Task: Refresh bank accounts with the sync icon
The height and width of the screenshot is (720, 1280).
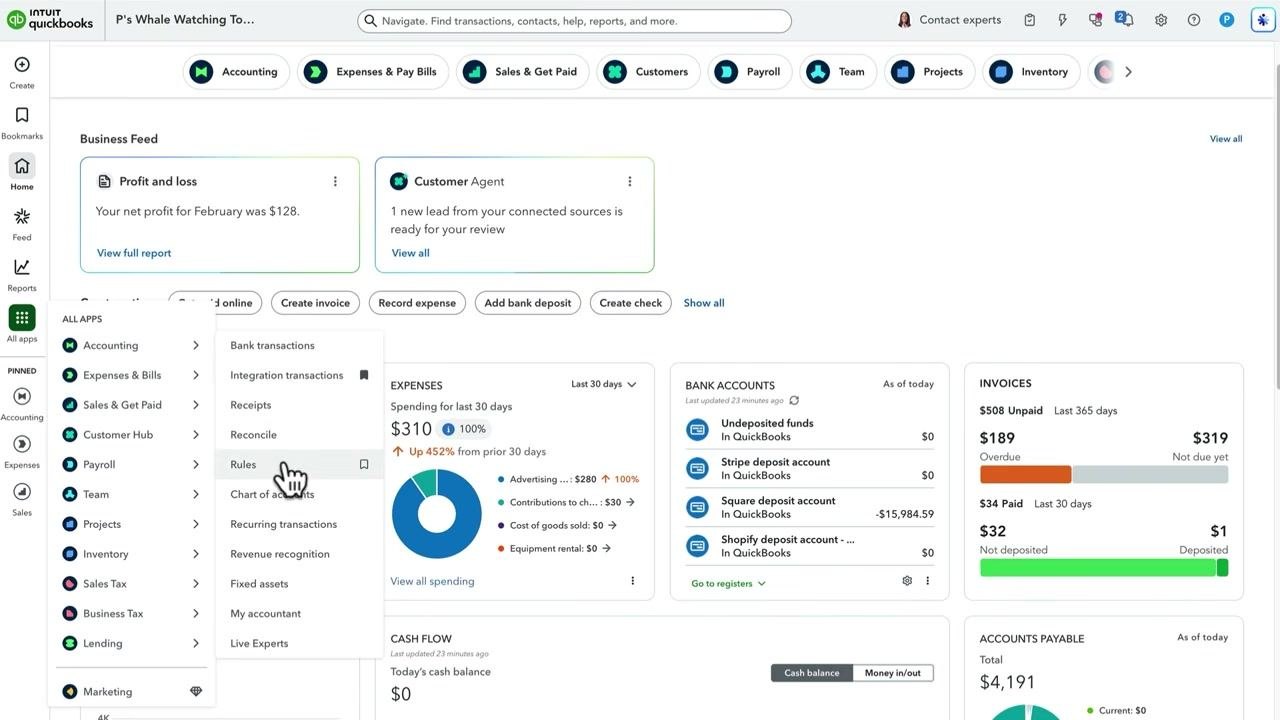Action: (794, 400)
